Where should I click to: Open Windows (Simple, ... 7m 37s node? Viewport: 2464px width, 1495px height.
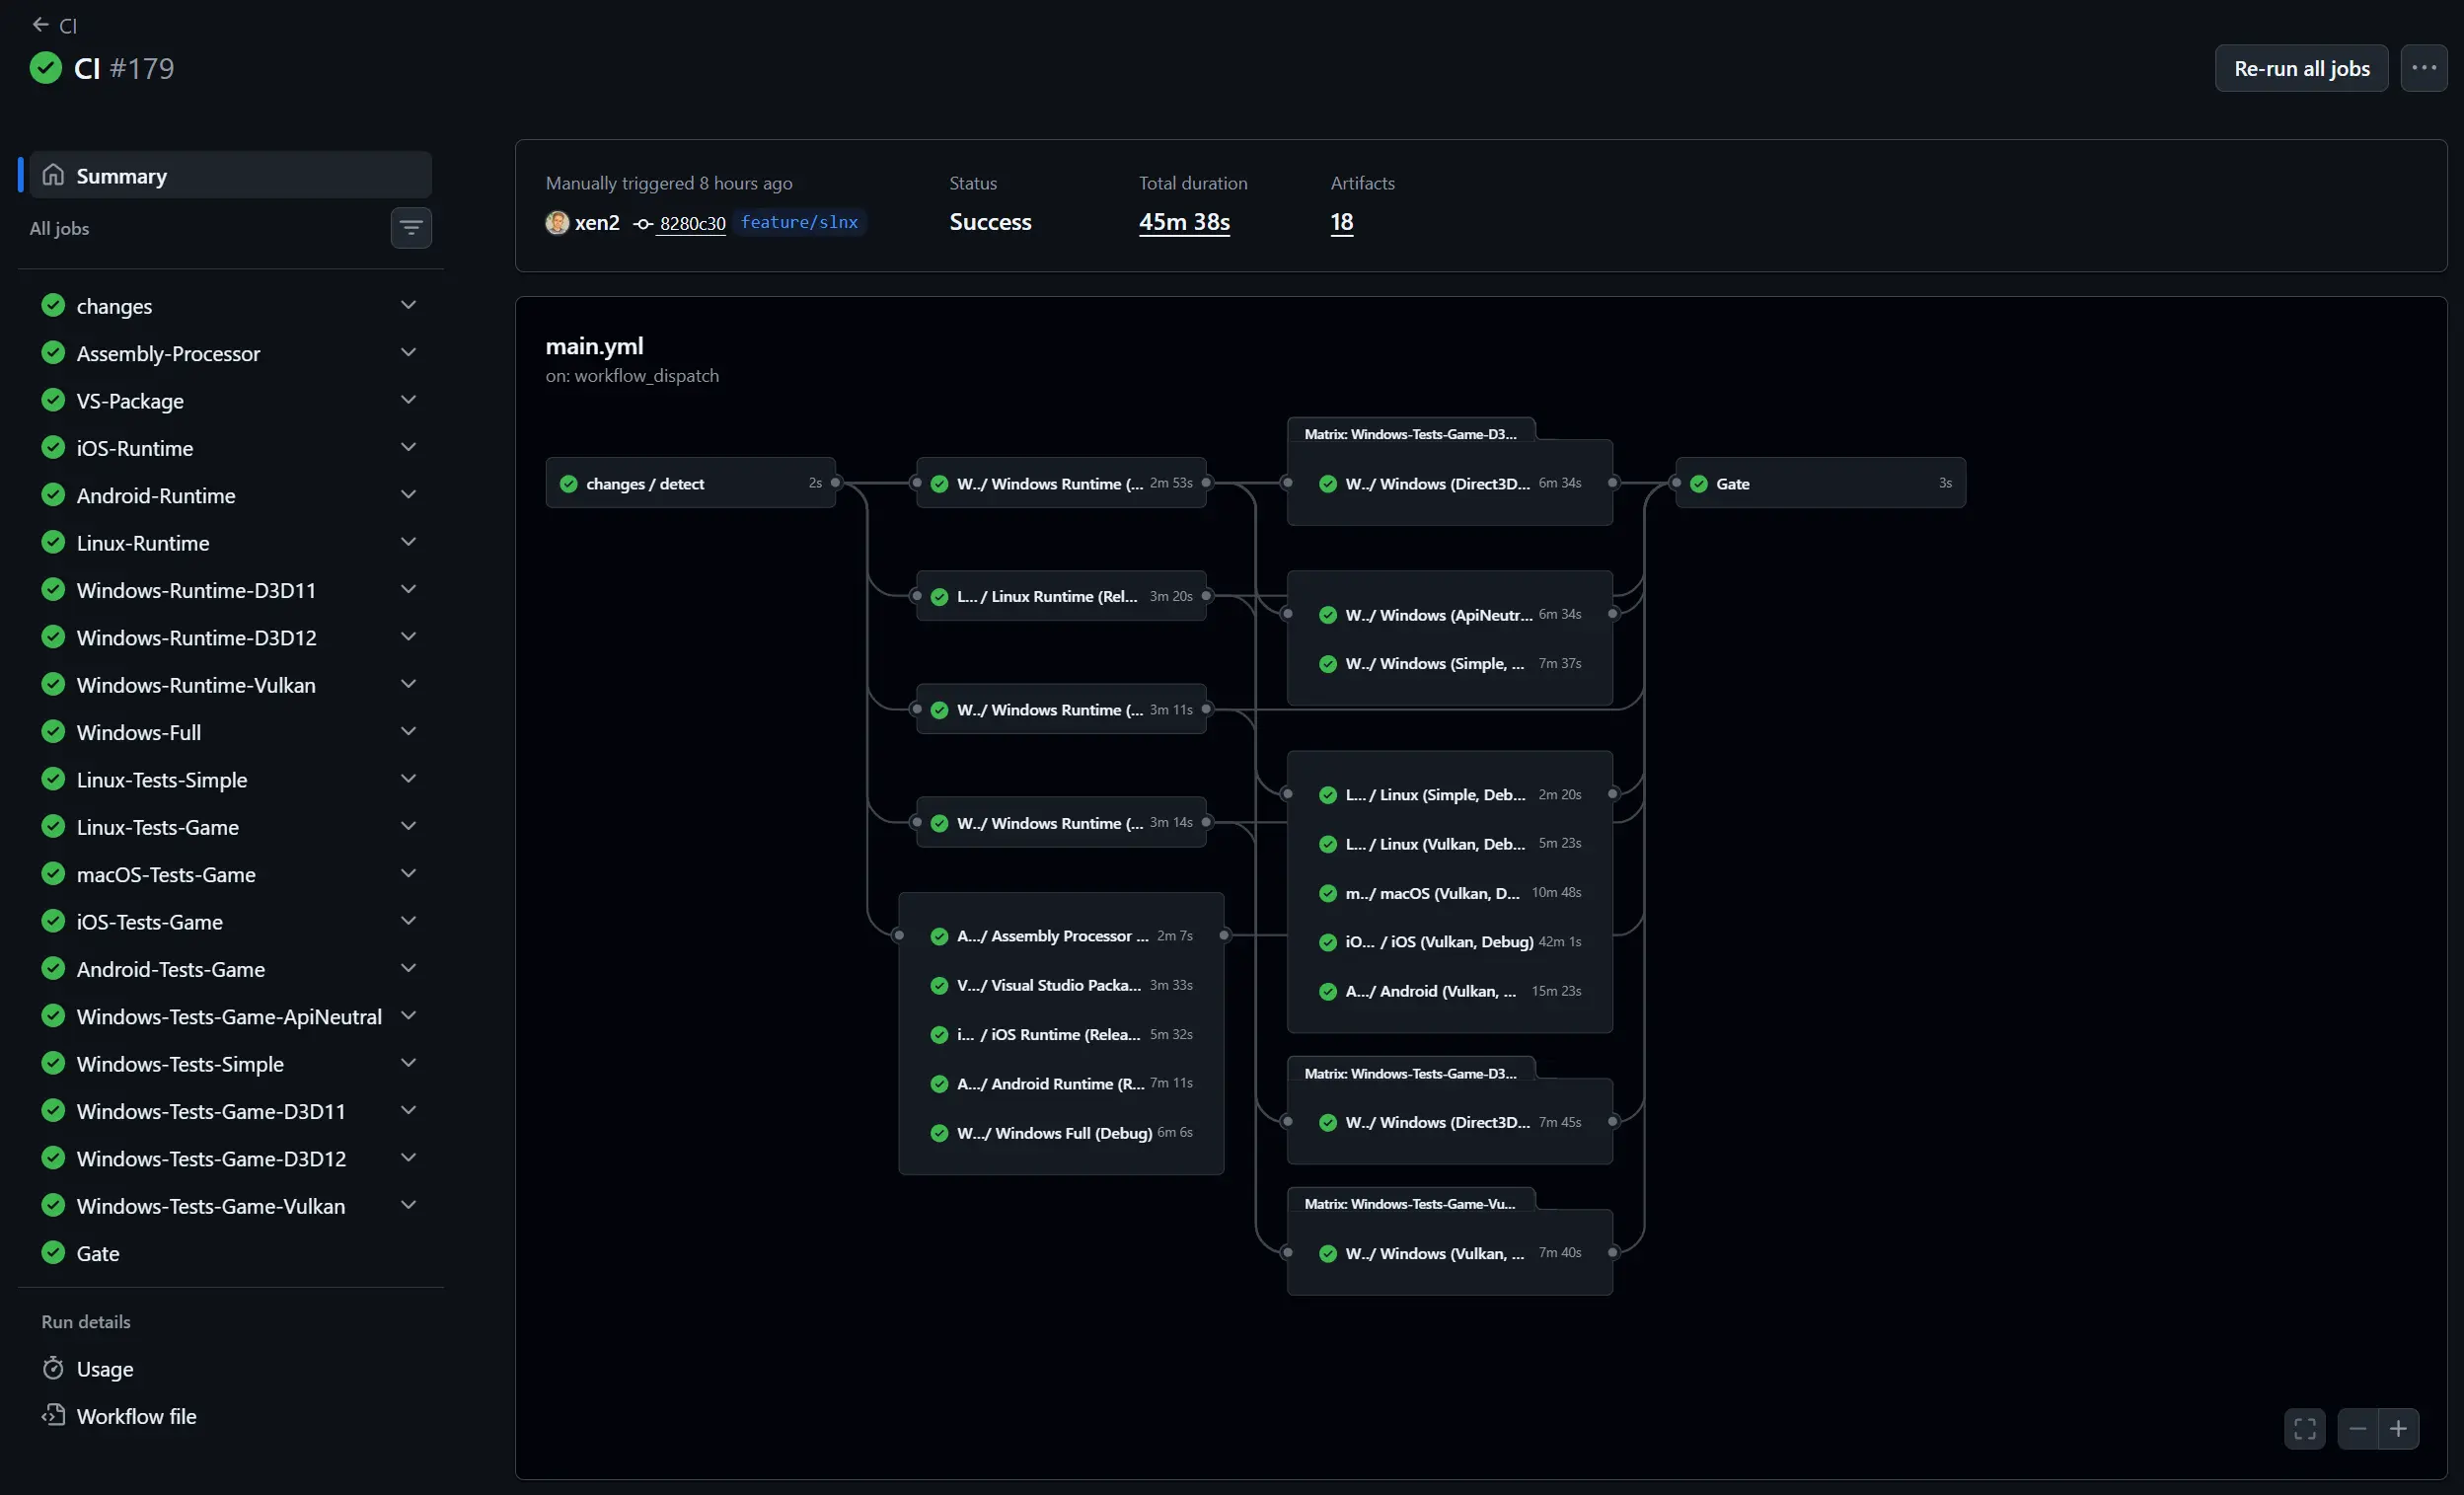coord(1449,664)
